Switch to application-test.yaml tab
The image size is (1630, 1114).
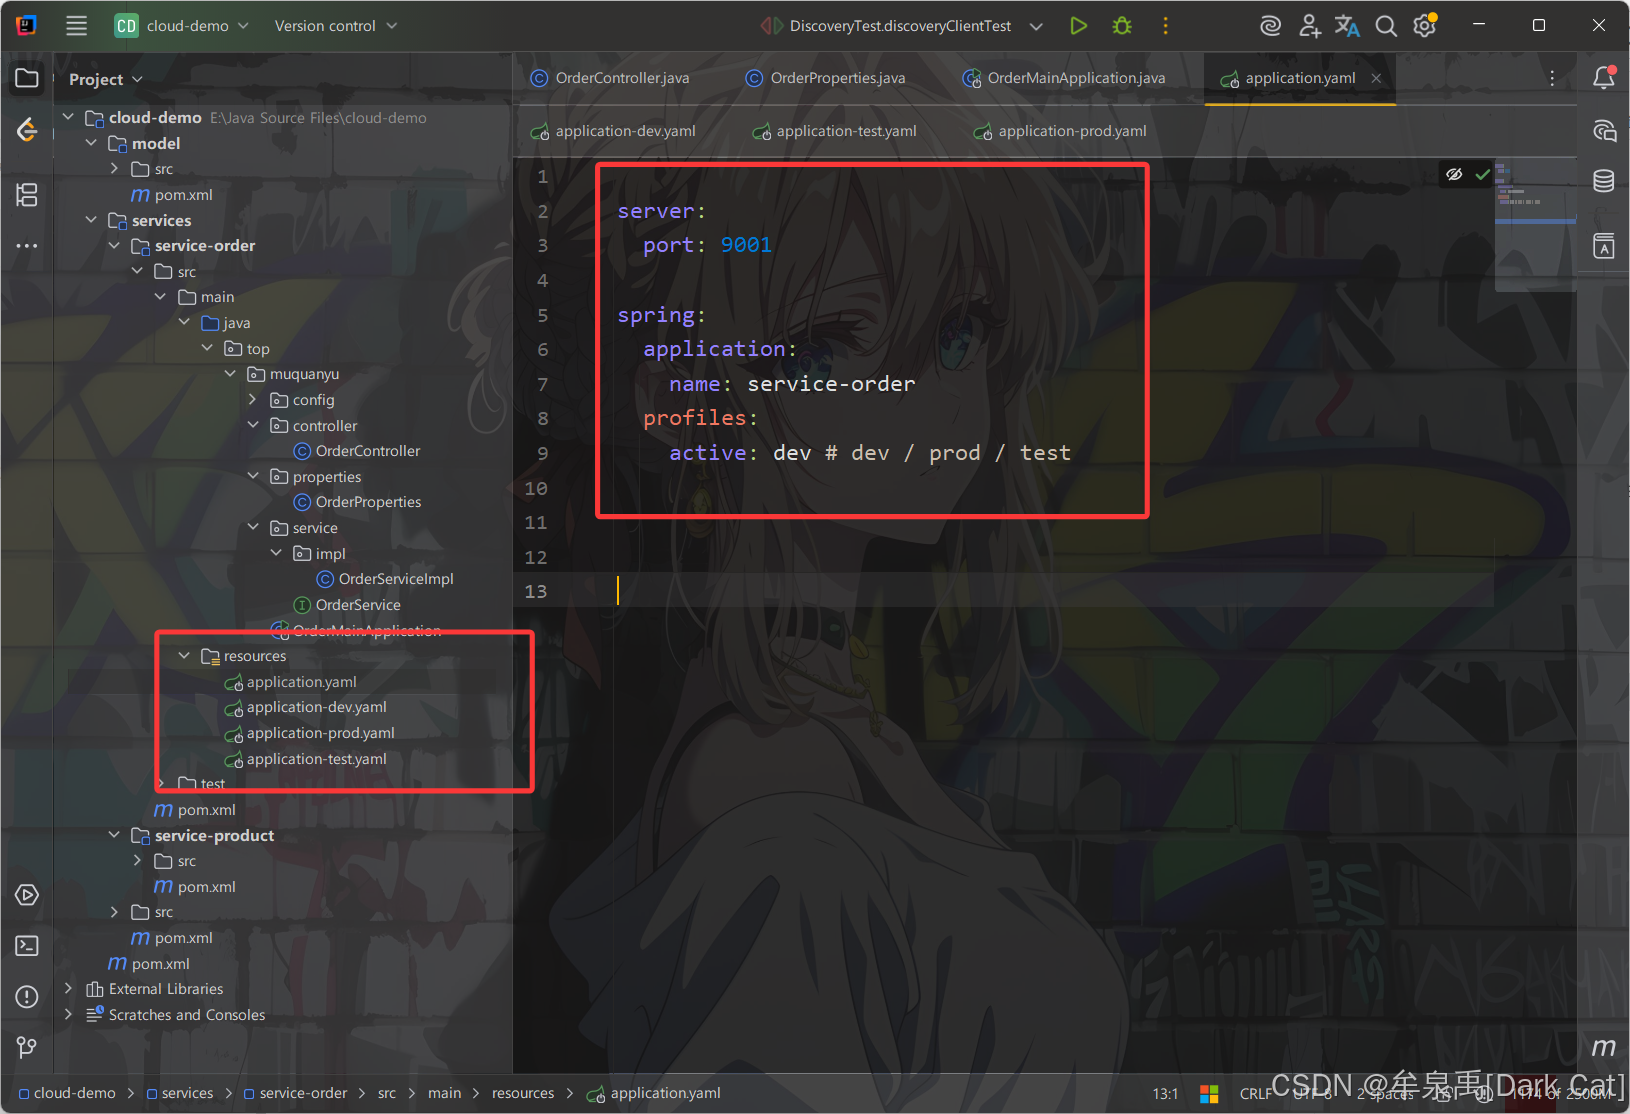tap(833, 131)
